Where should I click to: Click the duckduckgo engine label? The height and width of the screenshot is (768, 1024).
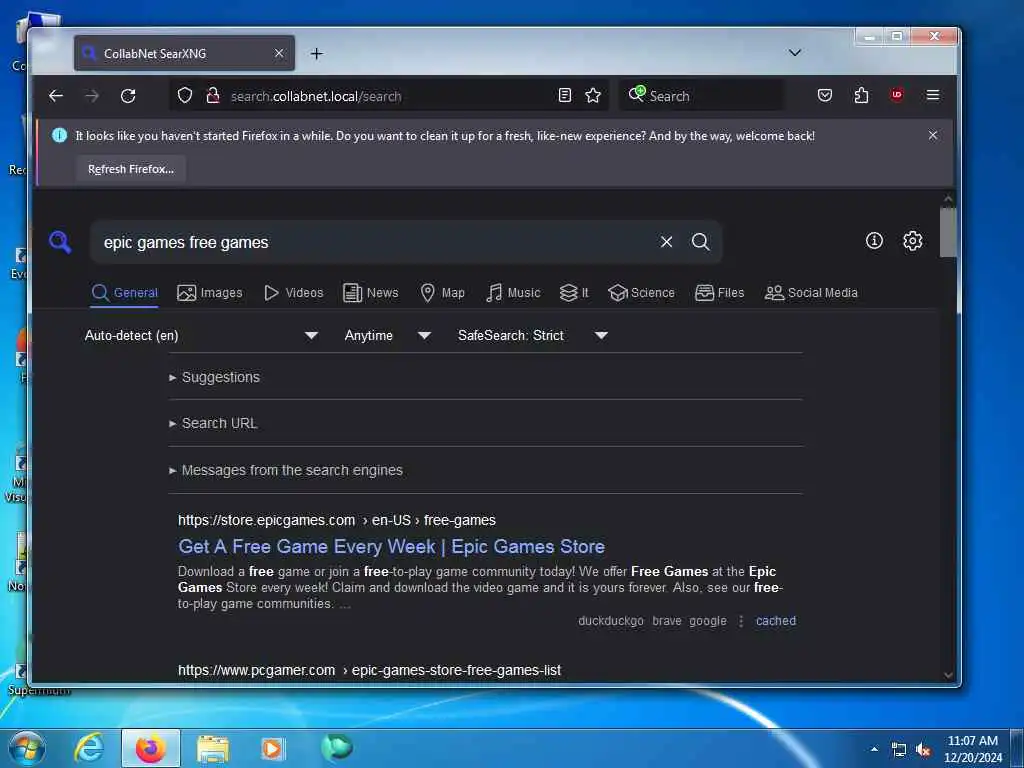tap(611, 621)
